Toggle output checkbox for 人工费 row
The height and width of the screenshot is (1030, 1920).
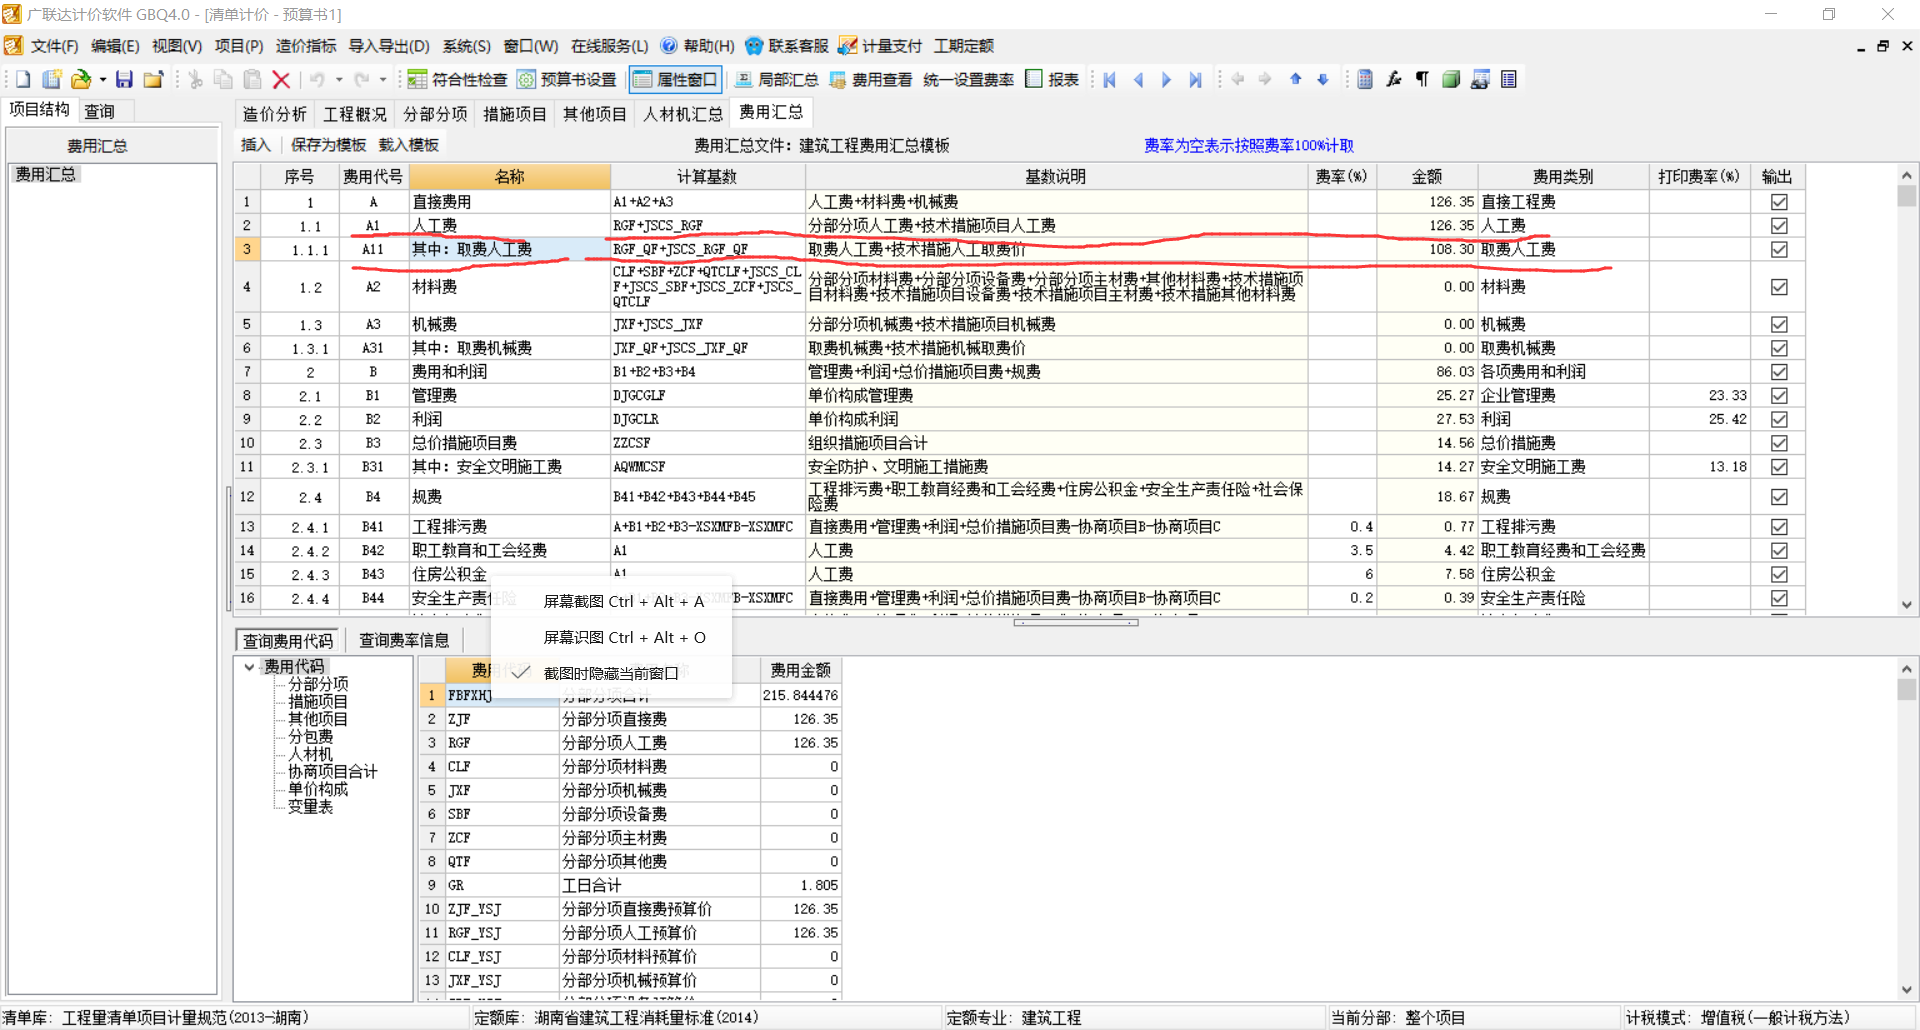(1779, 226)
